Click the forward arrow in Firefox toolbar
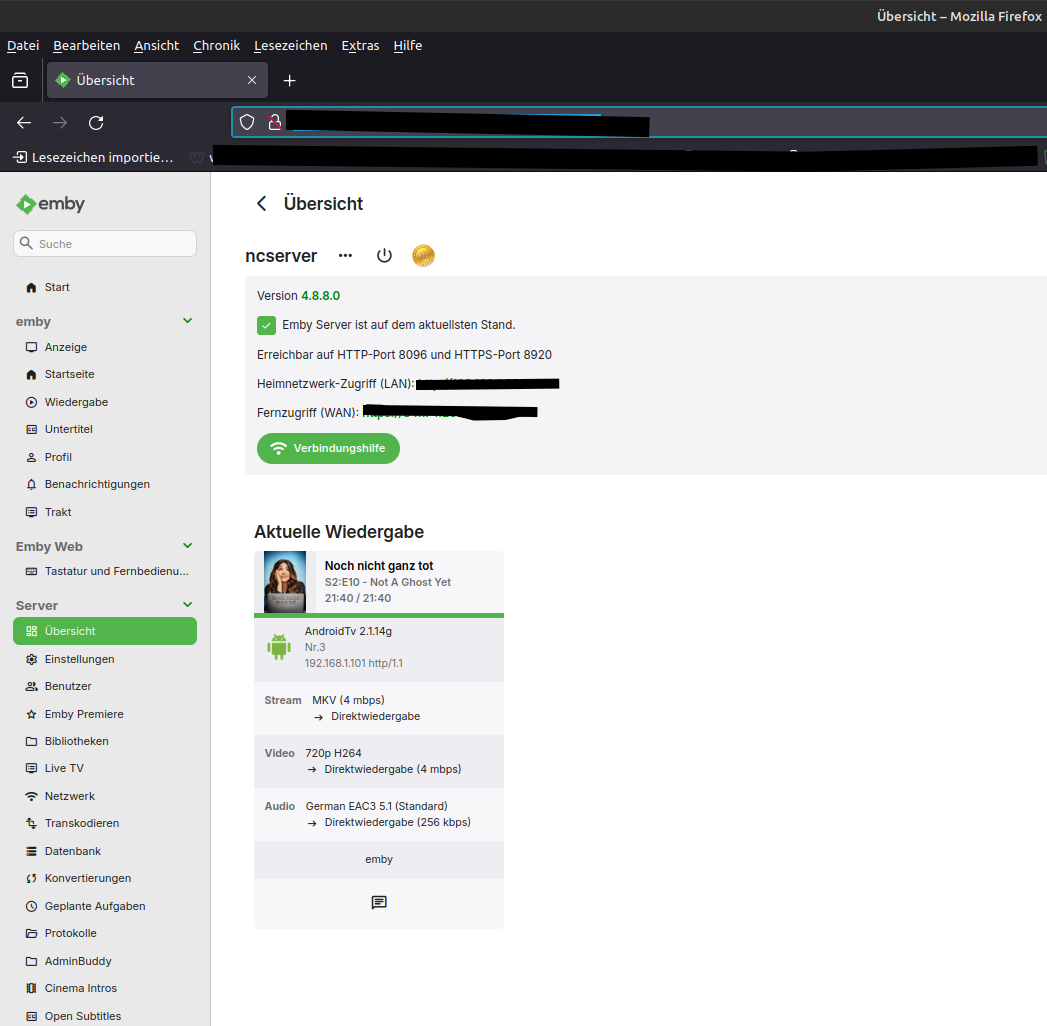Viewport: 1047px width, 1026px height. (60, 123)
